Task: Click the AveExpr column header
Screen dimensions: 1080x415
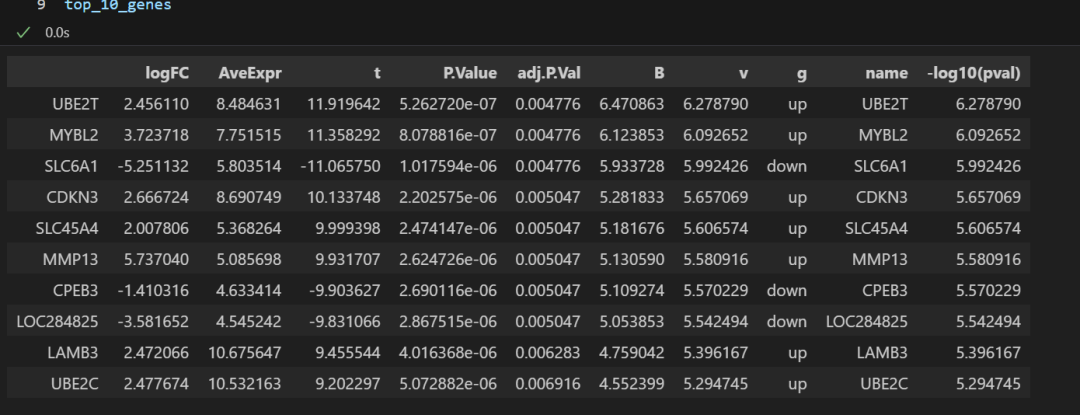Action: coord(250,73)
